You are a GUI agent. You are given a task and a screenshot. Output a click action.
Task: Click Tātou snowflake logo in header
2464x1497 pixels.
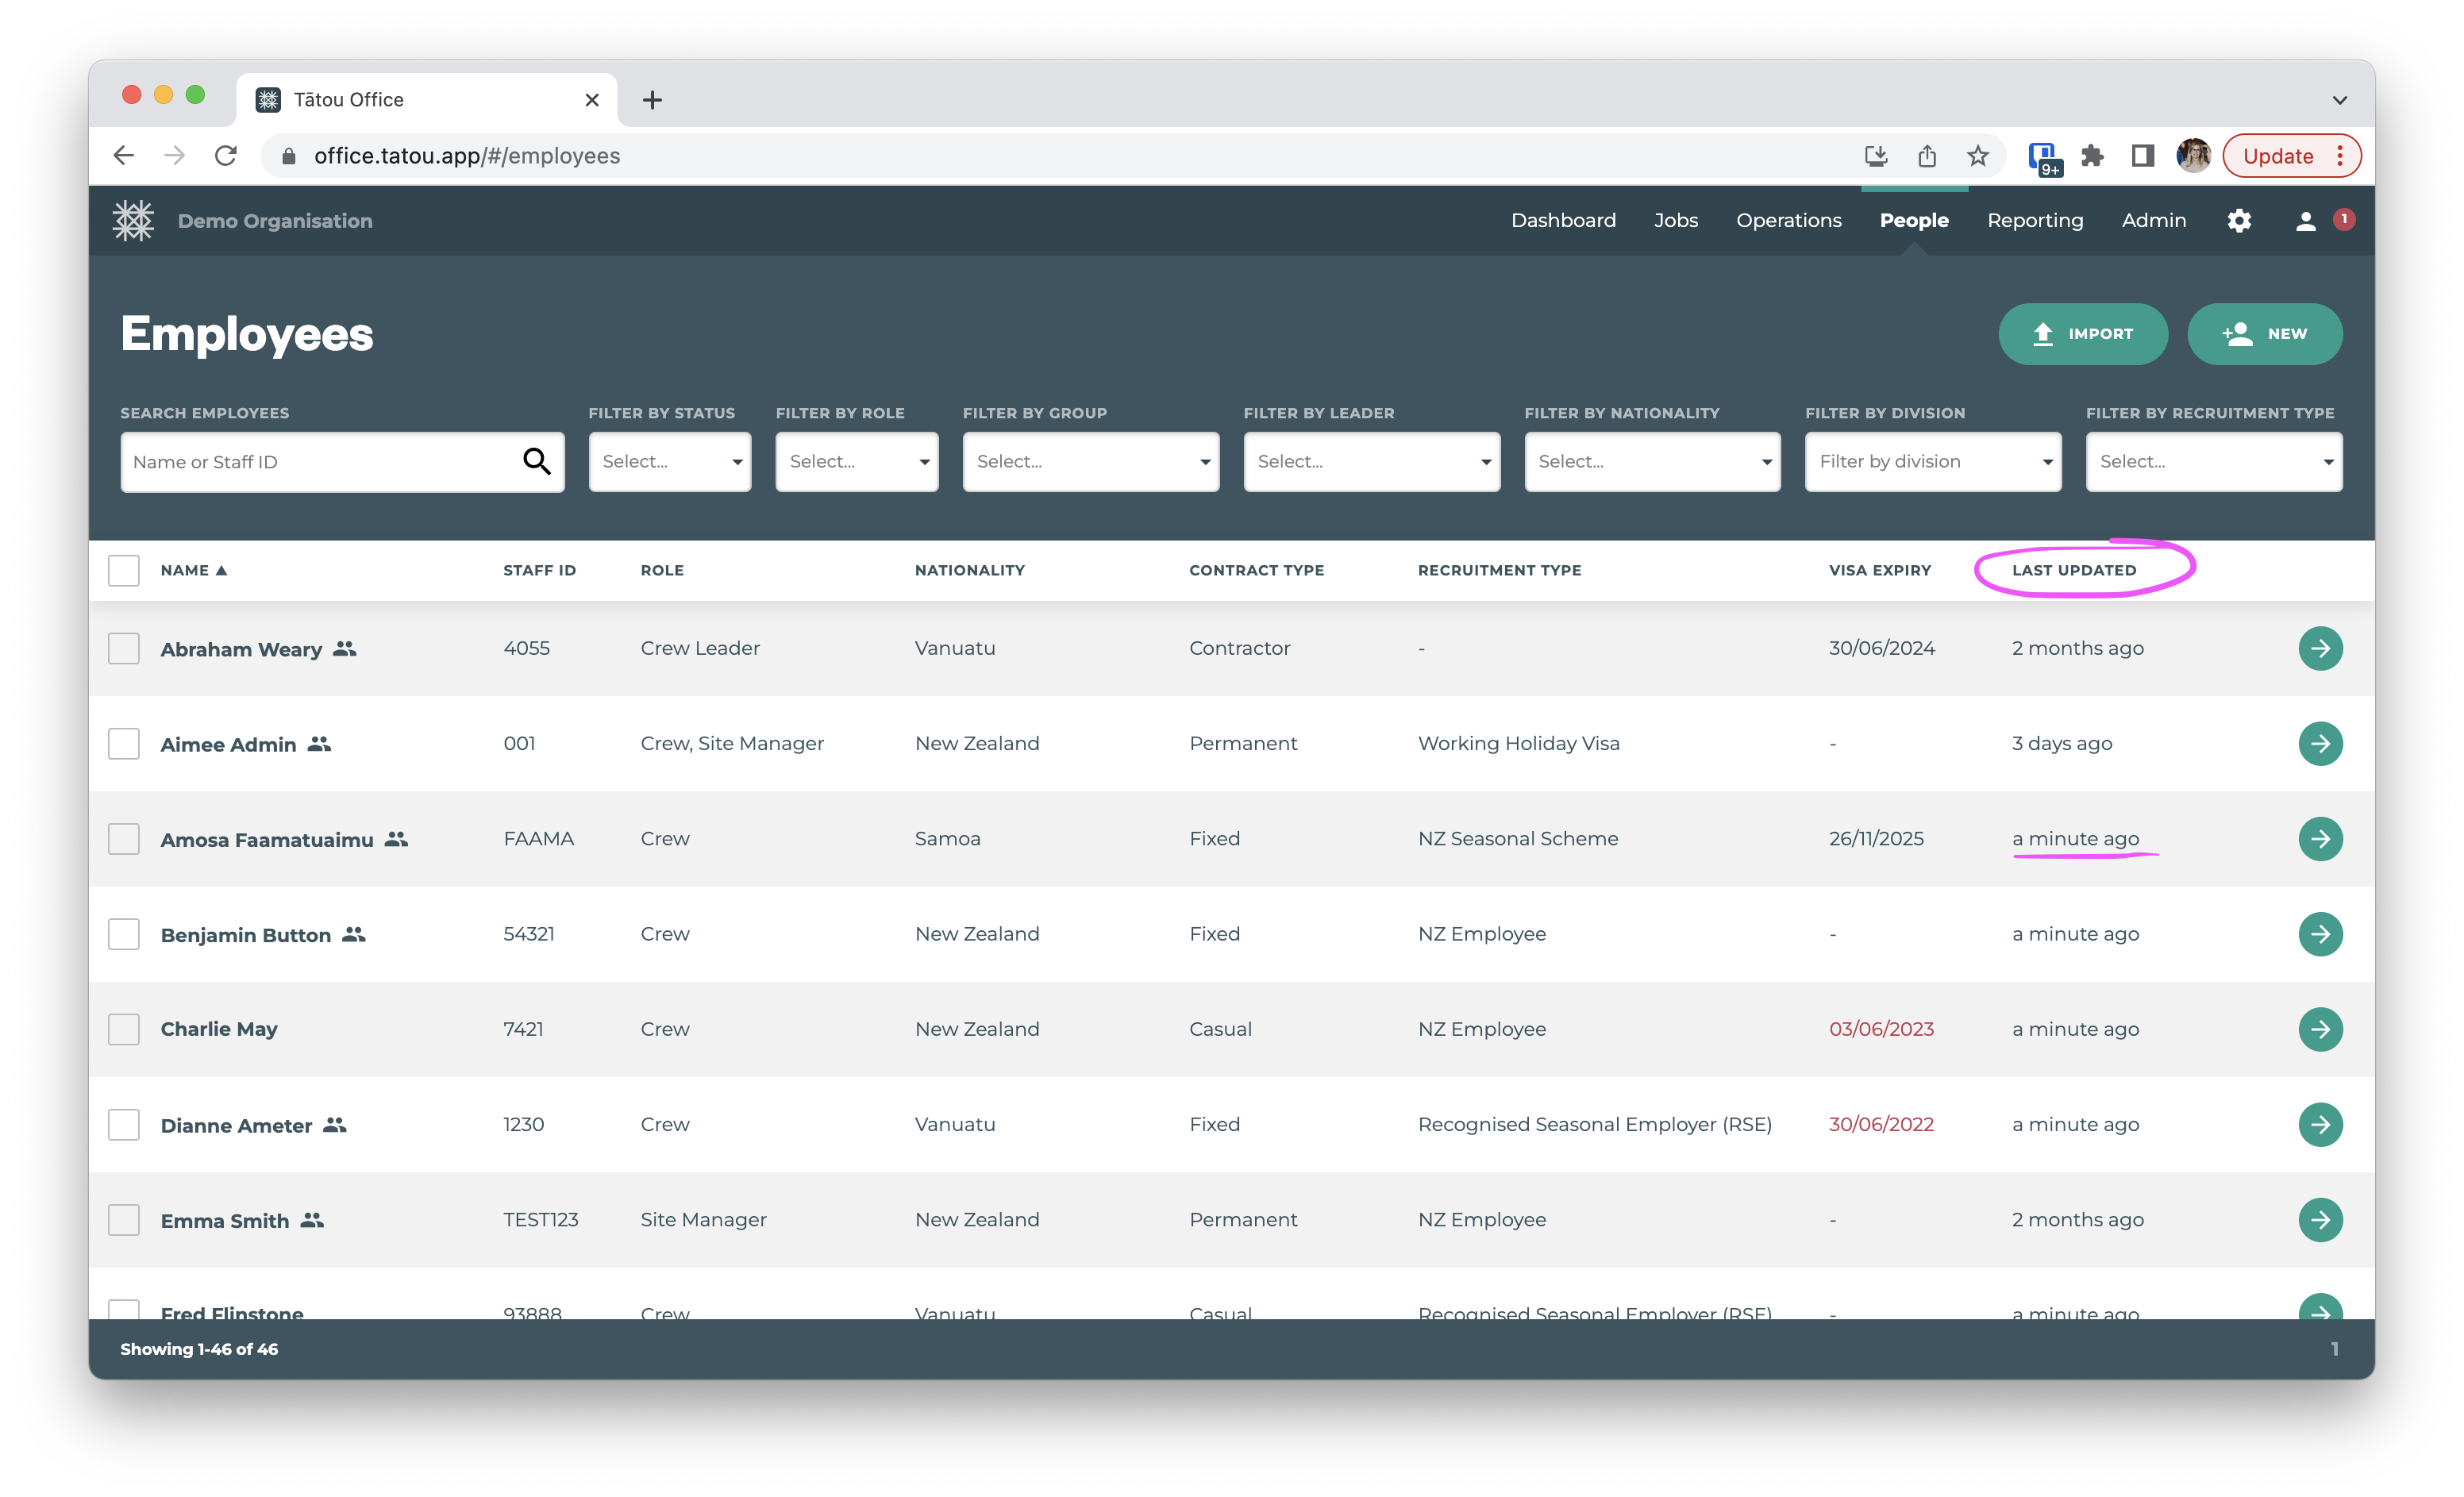(133, 221)
